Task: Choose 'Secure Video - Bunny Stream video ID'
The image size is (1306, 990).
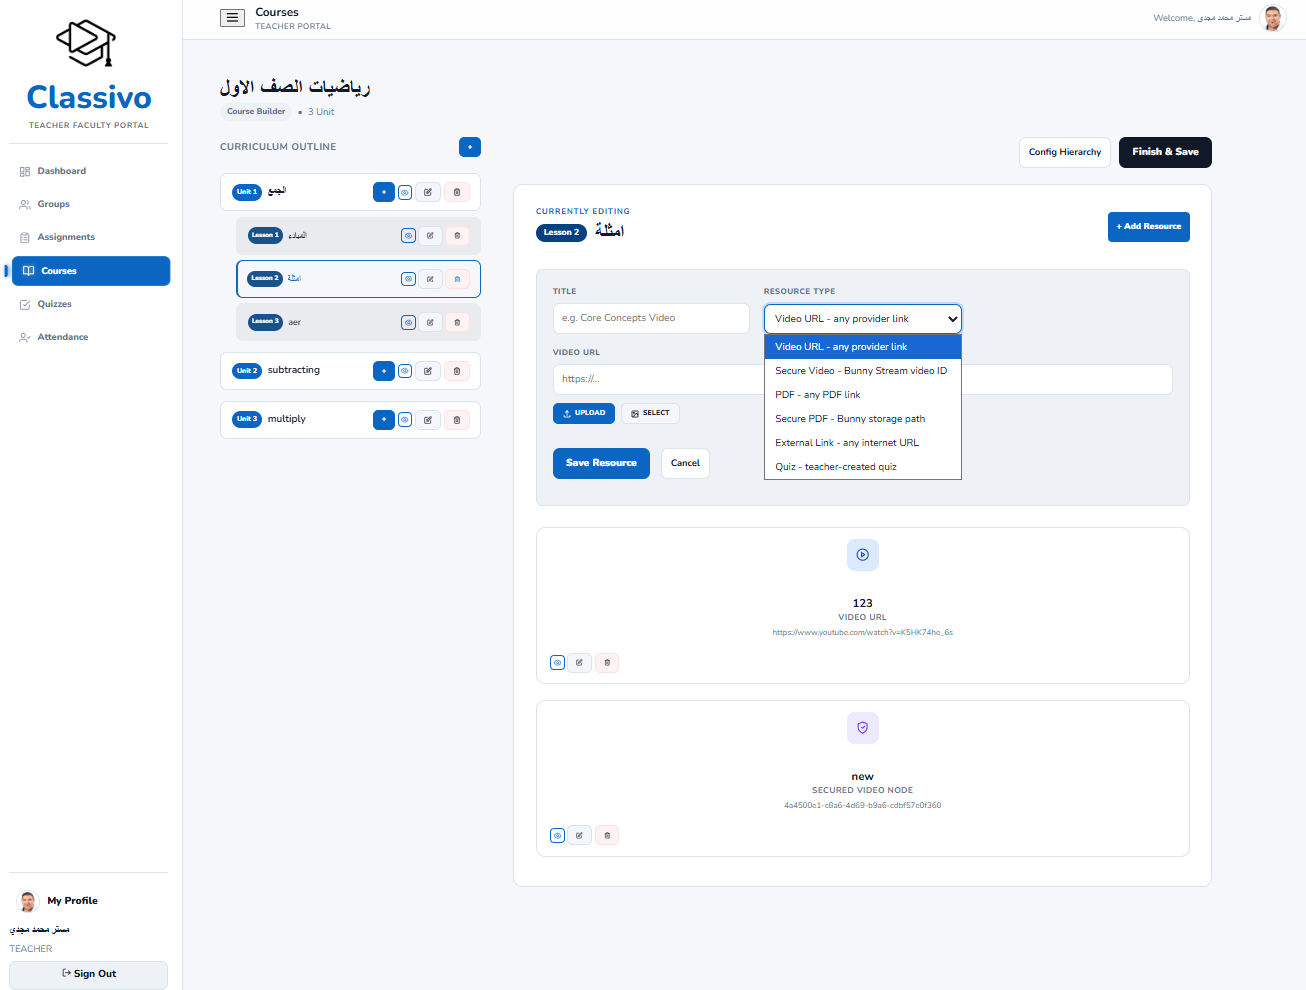Action: [x=863, y=371]
